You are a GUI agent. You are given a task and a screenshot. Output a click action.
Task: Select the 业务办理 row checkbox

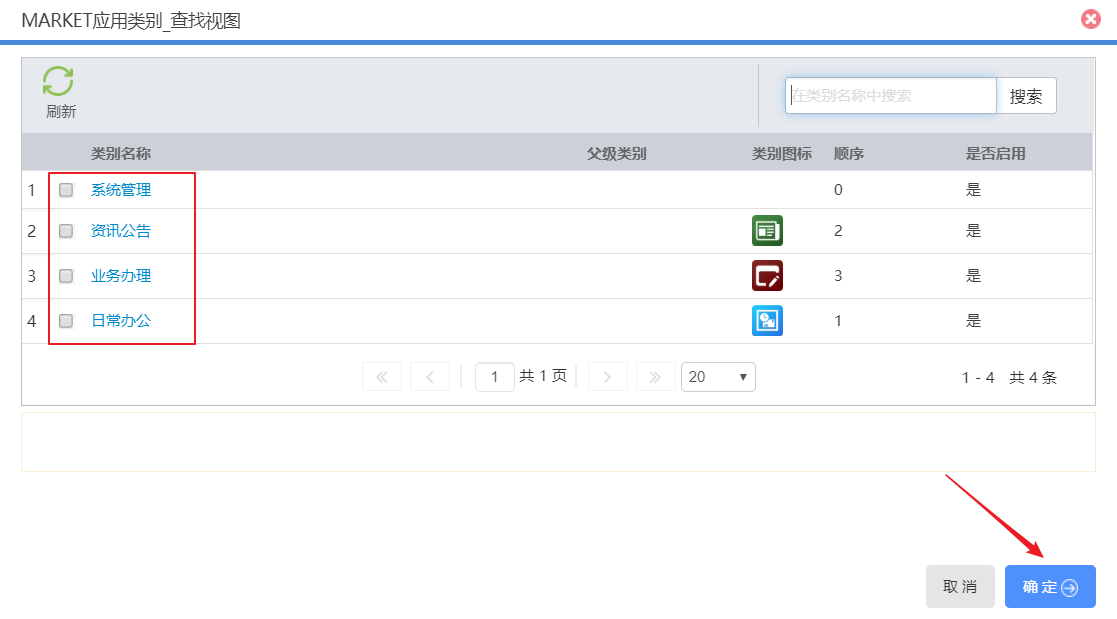[66, 276]
